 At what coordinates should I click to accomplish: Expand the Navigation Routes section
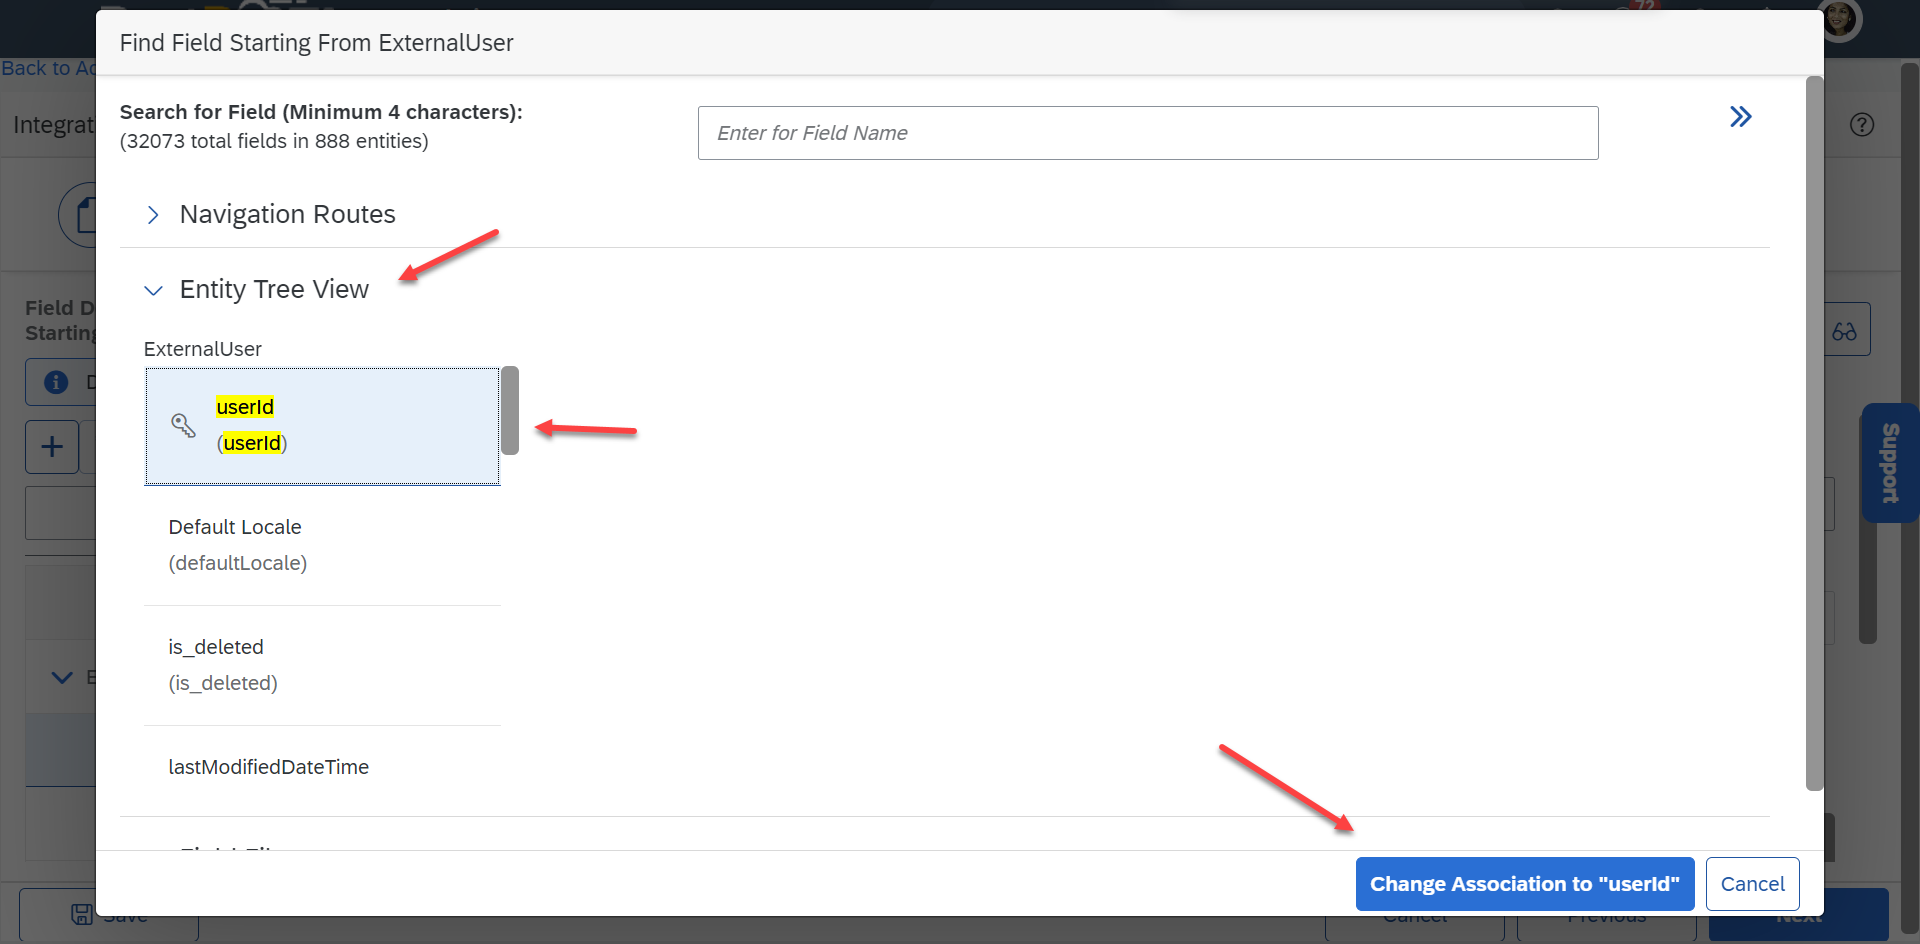pos(153,215)
